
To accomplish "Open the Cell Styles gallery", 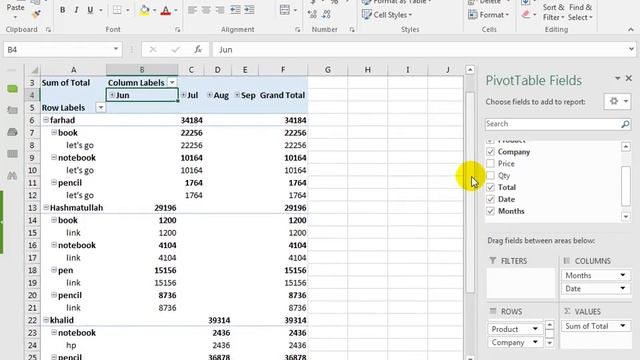I will (387, 15).
